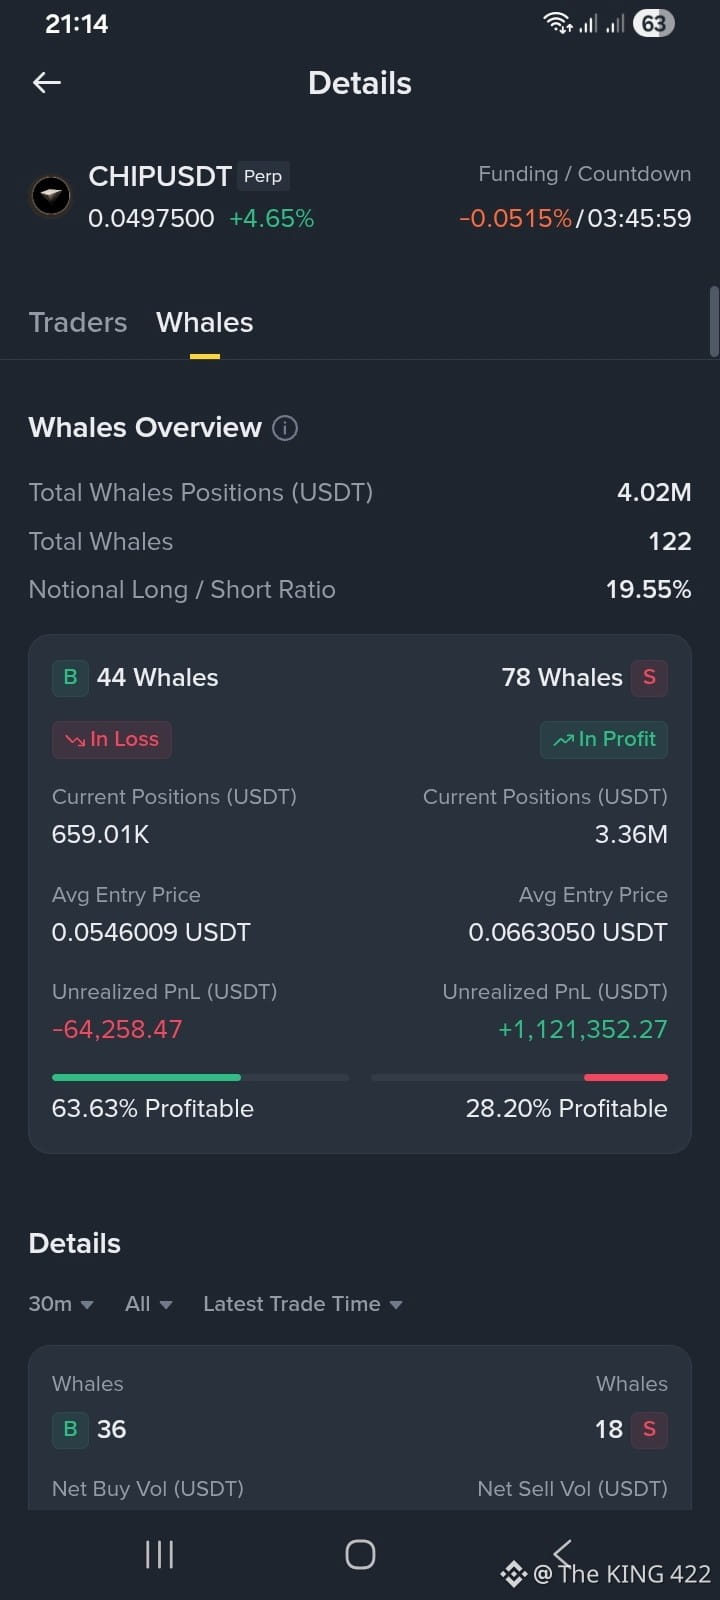Screen dimensions: 720x1600
Task: Tap the back arrow icon
Action: [x=47, y=83]
